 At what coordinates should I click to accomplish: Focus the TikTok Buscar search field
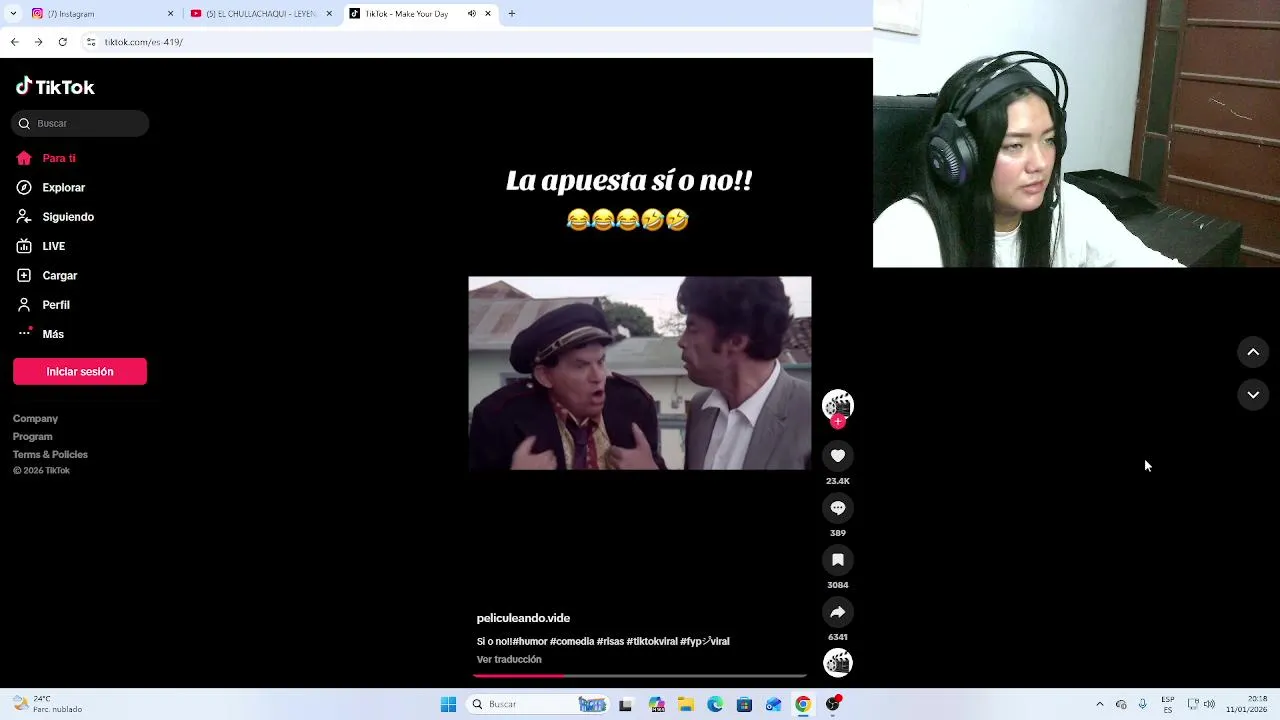tap(80, 123)
